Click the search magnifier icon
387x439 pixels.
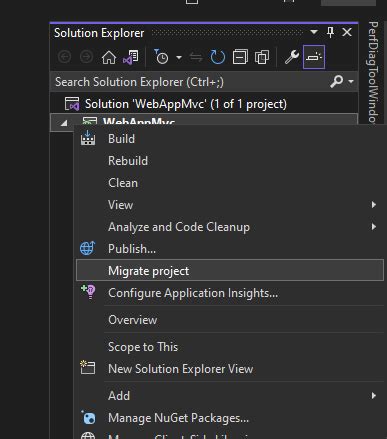point(336,81)
